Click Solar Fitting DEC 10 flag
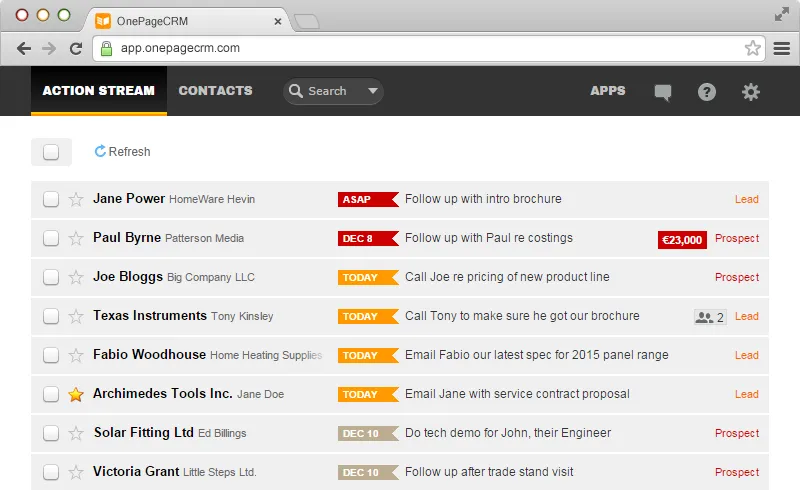Screen dimensions: 800x490 pyautogui.click(x=368, y=434)
